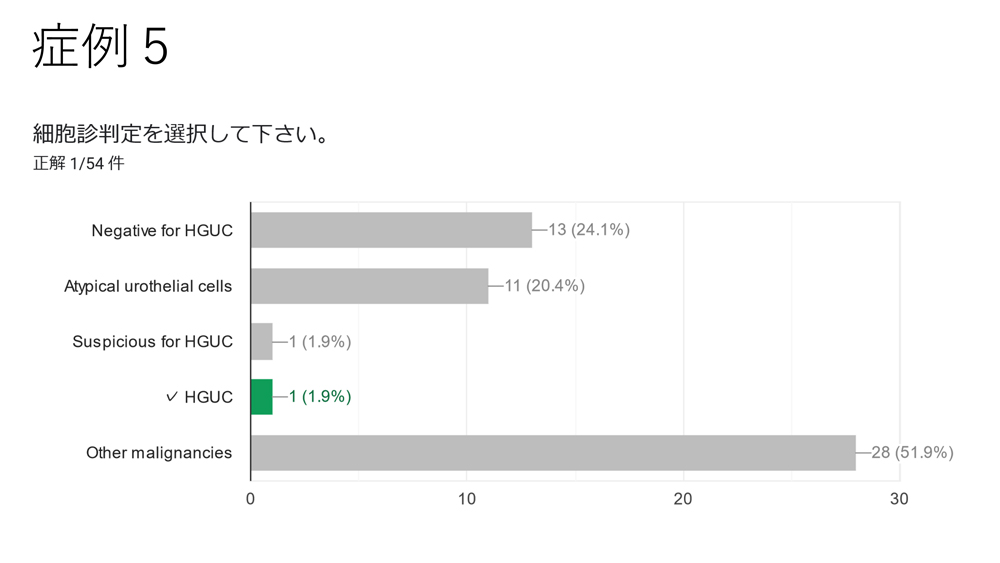1000x563 pixels.
Task: Select the Suspicious for HGUC bar
Action: (261, 341)
